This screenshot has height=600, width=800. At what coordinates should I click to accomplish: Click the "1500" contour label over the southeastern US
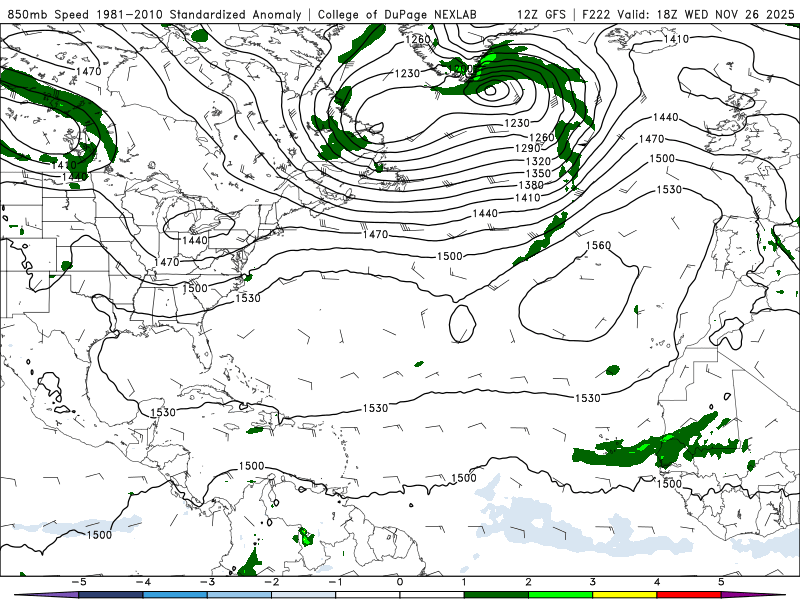click(x=195, y=288)
